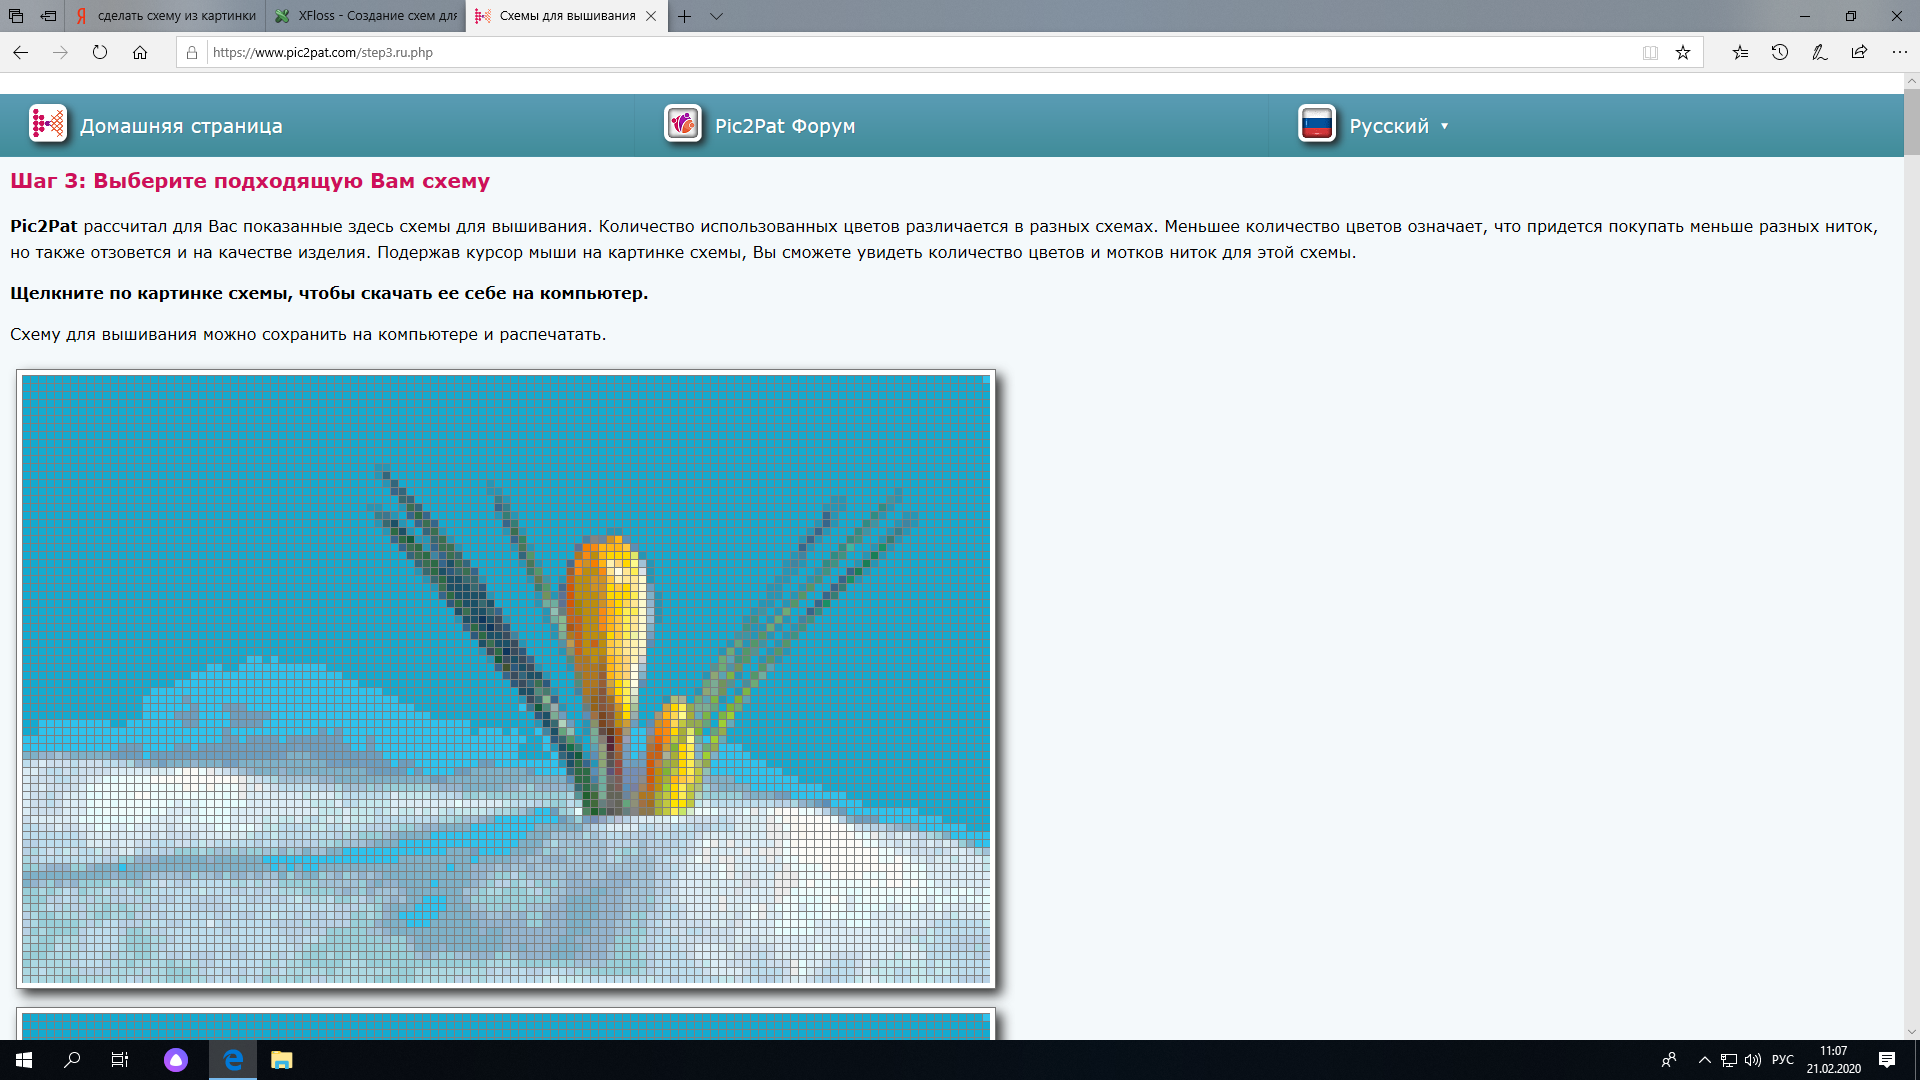Add page to favorites with star icon
Viewport: 1920px width, 1080px height.
(1683, 53)
